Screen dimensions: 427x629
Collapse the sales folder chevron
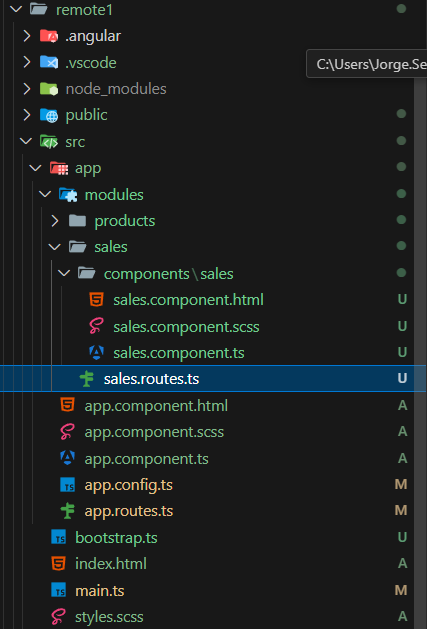pos(54,247)
